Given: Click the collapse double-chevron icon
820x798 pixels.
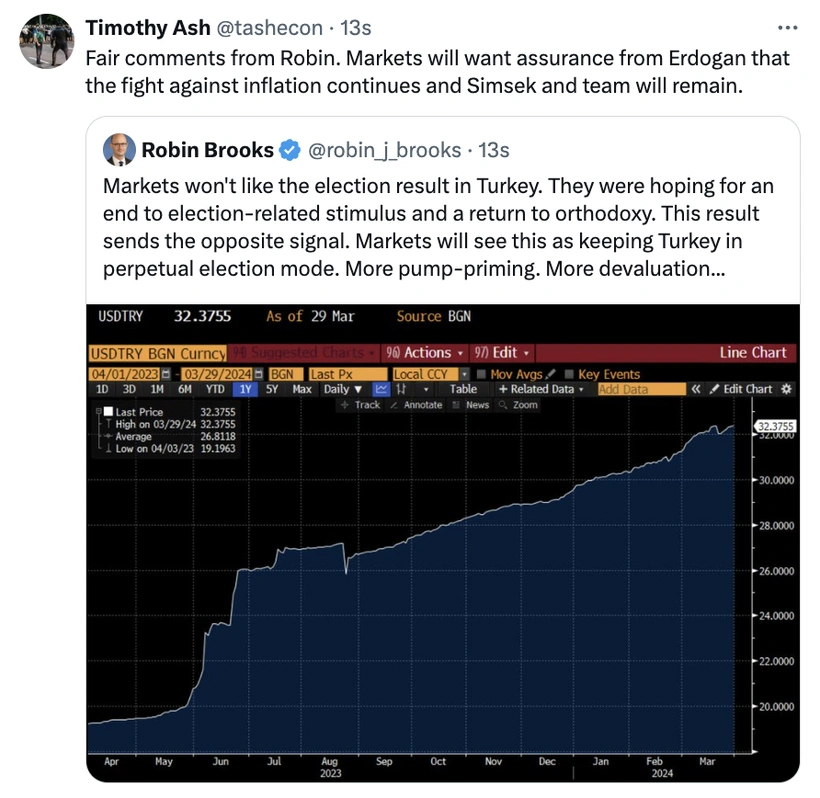Looking at the screenshot, I should click(695, 389).
